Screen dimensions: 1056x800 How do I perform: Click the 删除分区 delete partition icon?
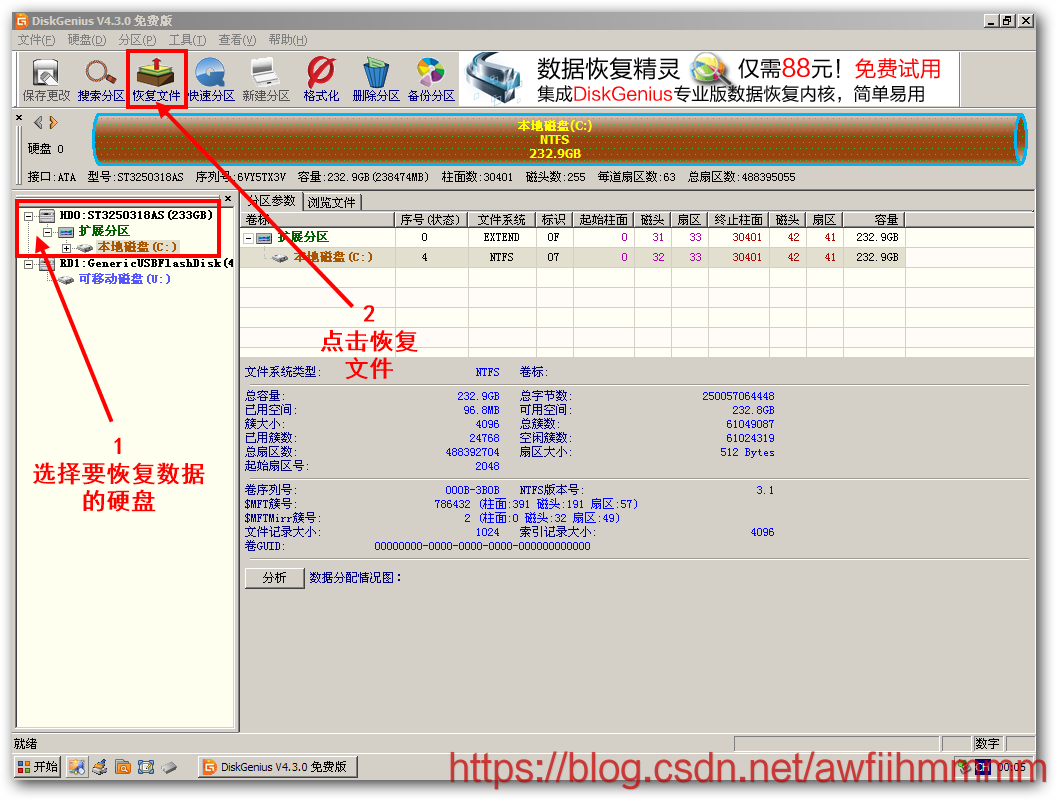[376, 79]
